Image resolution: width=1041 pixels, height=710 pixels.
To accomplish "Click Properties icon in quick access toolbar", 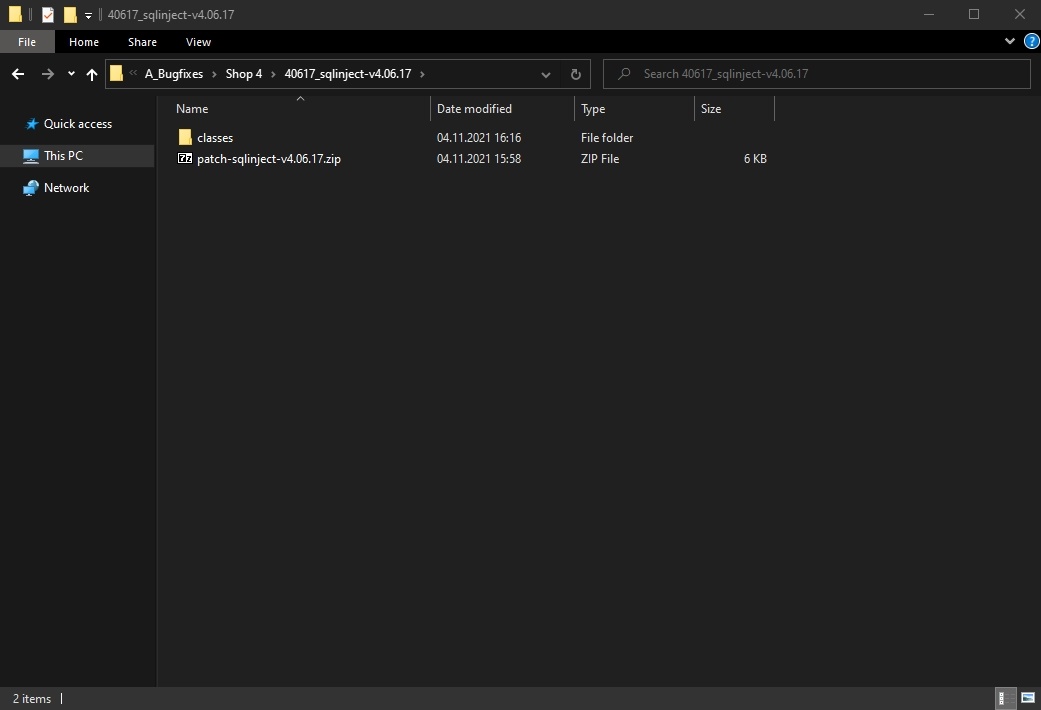I will pyautogui.click(x=48, y=15).
